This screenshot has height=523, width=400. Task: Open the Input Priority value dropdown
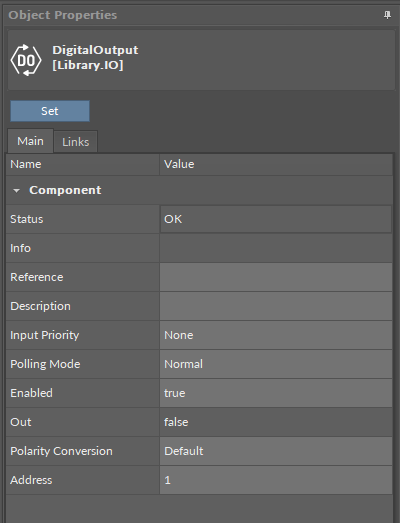276,335
